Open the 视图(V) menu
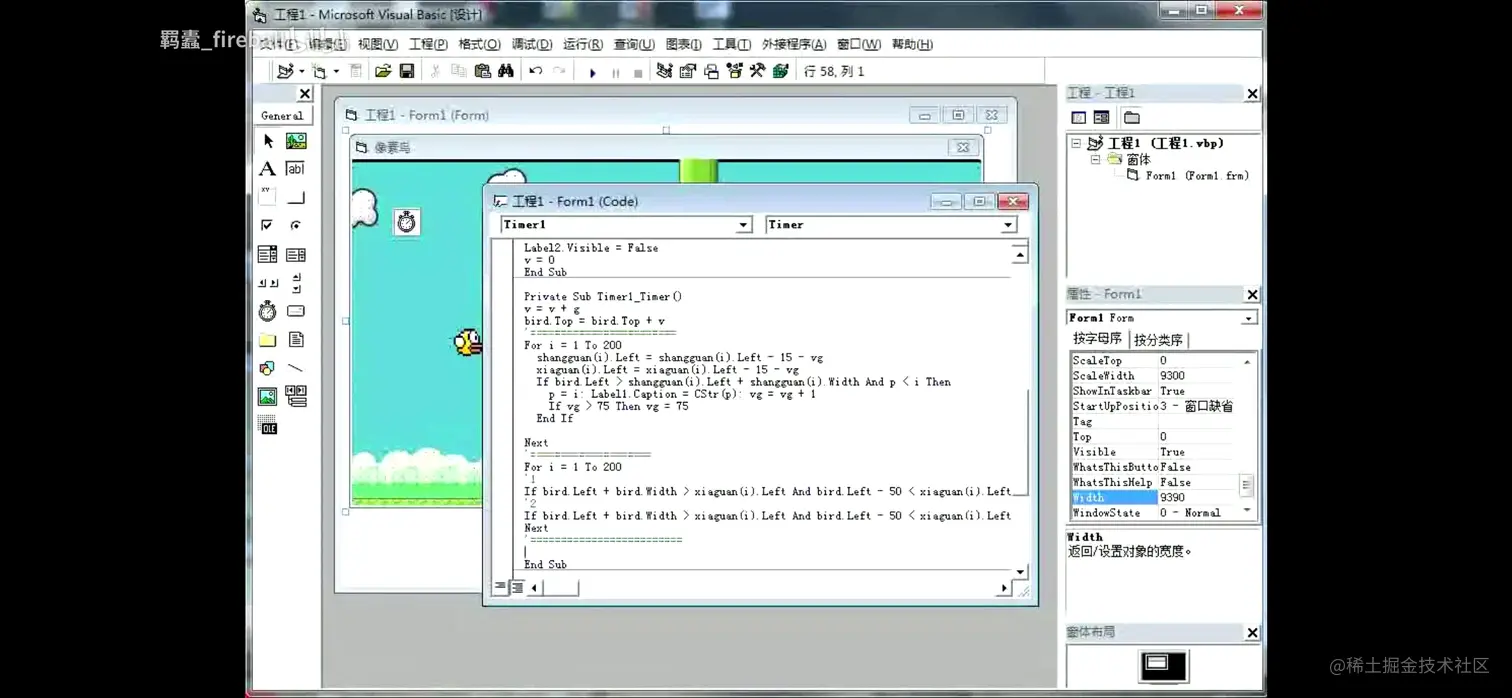The width and height of the screenshot is (1512, 698). pos(378,44)
